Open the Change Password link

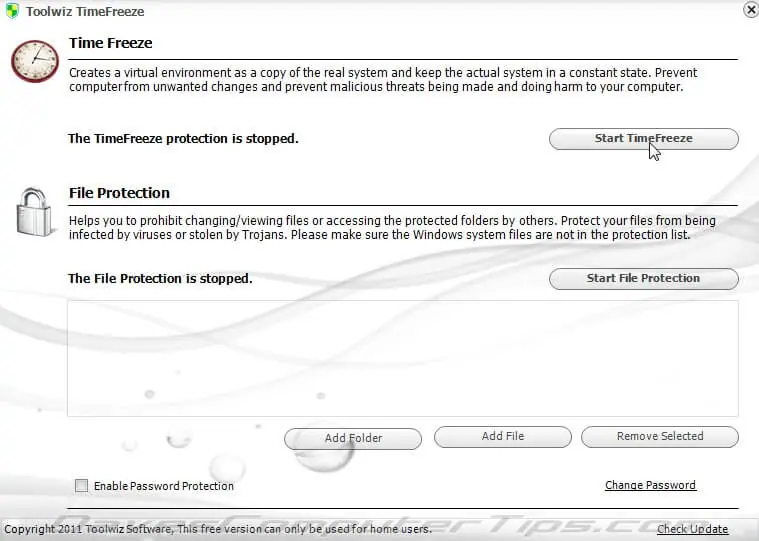[650, 485]
